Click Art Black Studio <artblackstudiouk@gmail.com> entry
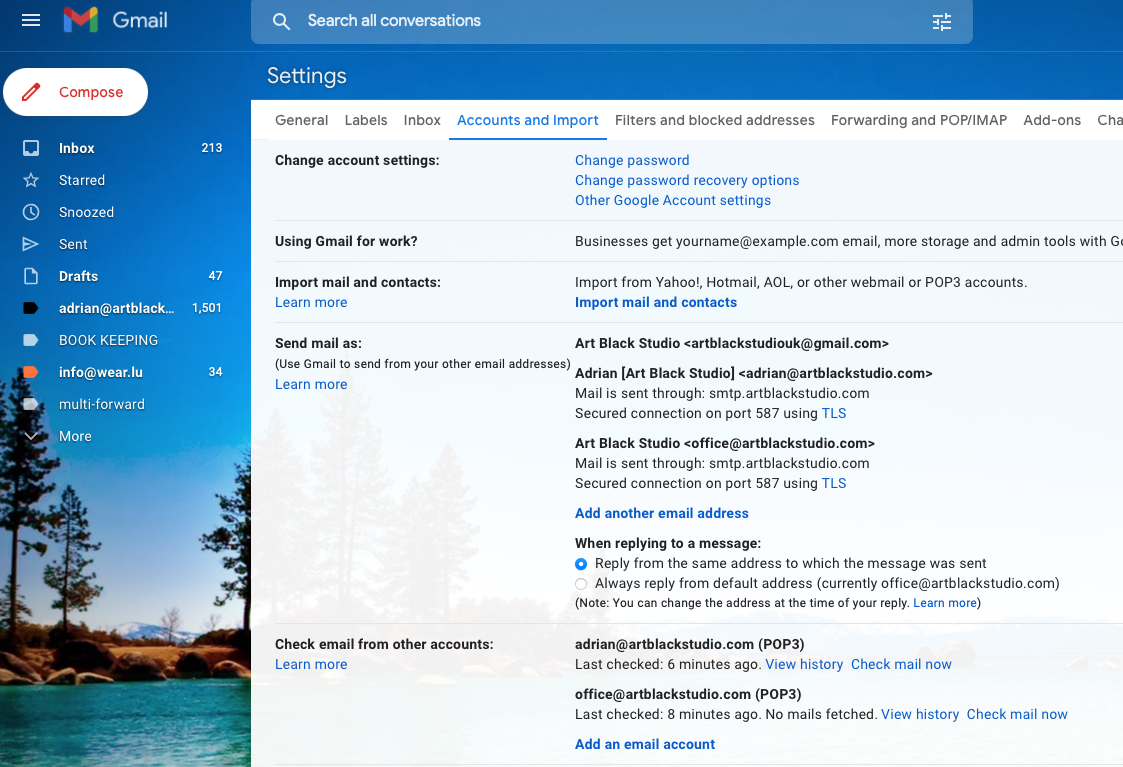 [732, 343]
